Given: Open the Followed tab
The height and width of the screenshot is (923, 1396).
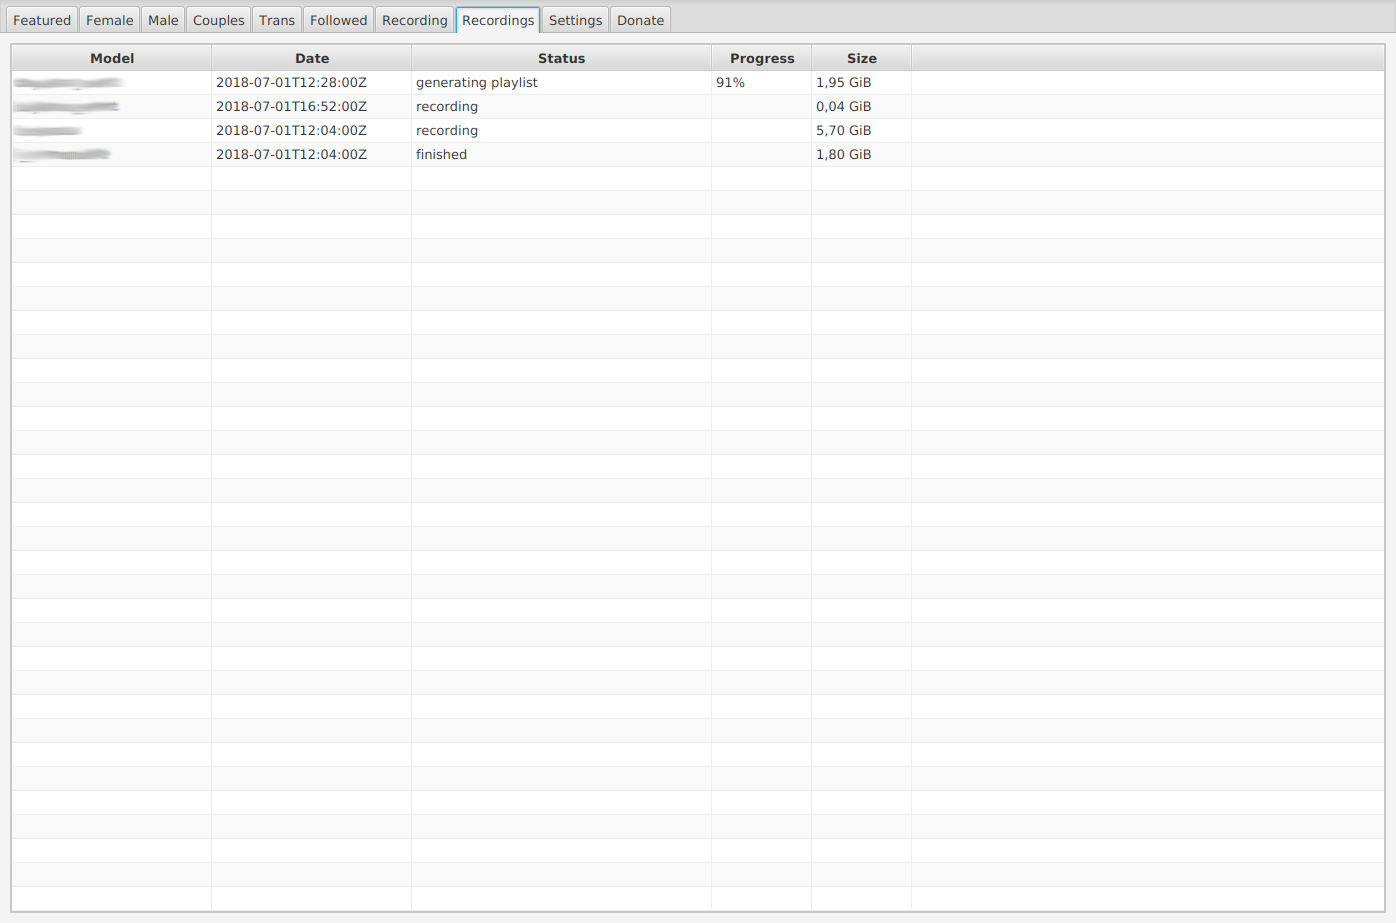Looking at the screenshot, I should pos(338,20).
